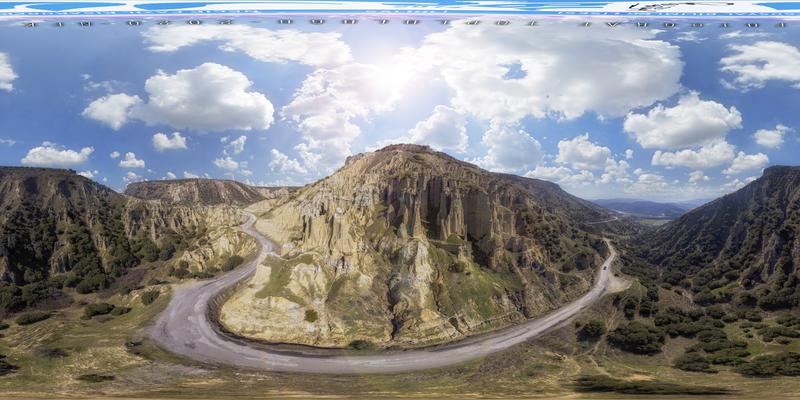
Task: Click the low cloud above left ridge
Action: [x=56, y=155]
